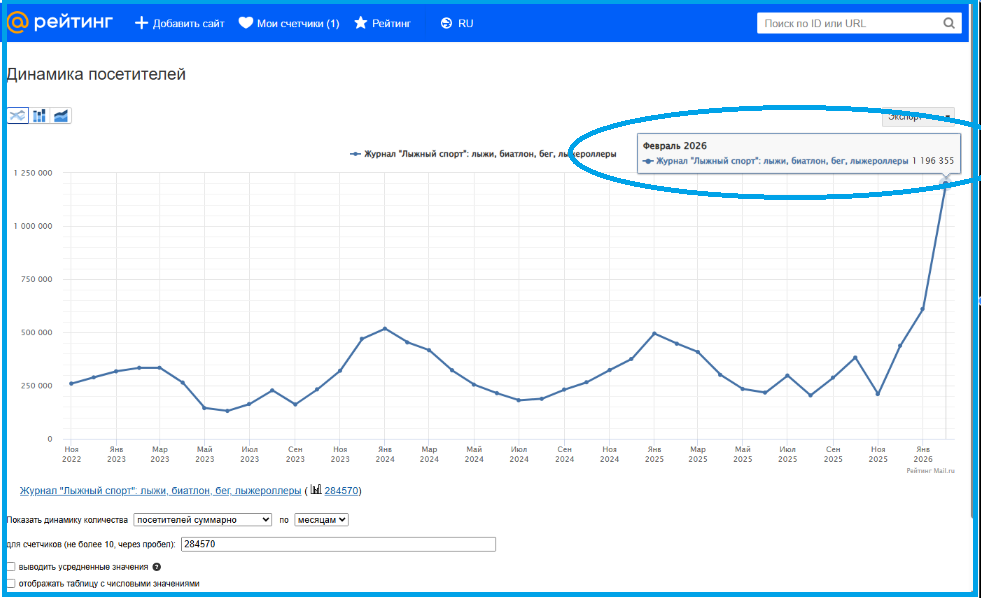
Task: Toggle the chart legend series entry
Action: (x=483, y=154)
